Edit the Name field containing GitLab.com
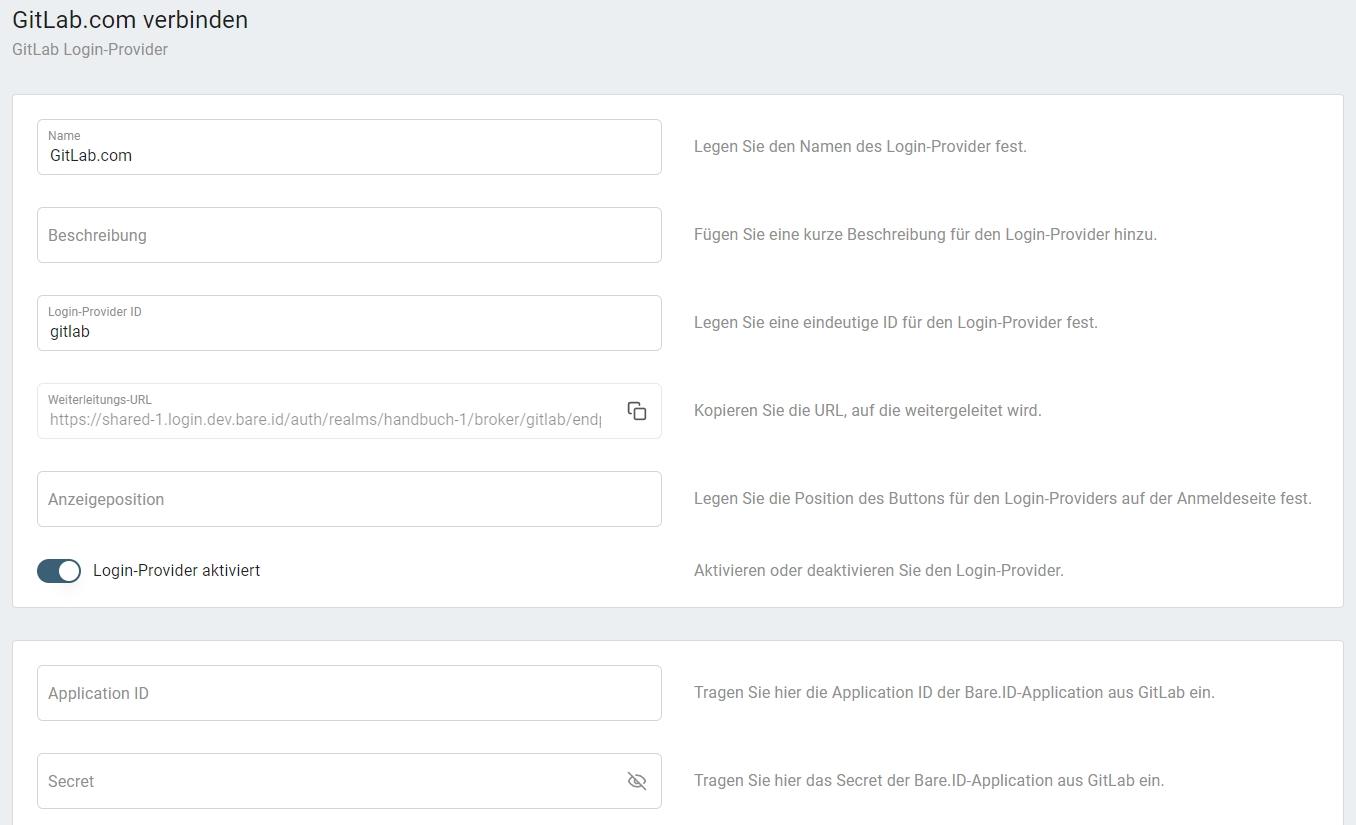1356x825 pixels. click(x=349, y=147)
